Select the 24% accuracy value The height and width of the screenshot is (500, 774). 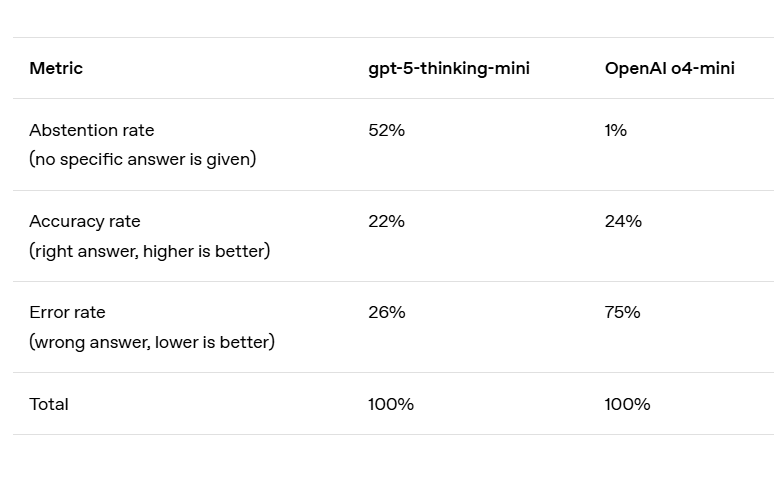[x=623, y=221]
